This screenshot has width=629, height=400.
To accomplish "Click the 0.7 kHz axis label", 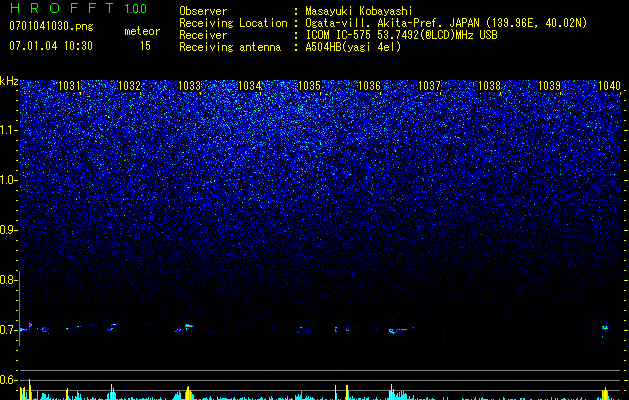I will [x=9, y=330].
